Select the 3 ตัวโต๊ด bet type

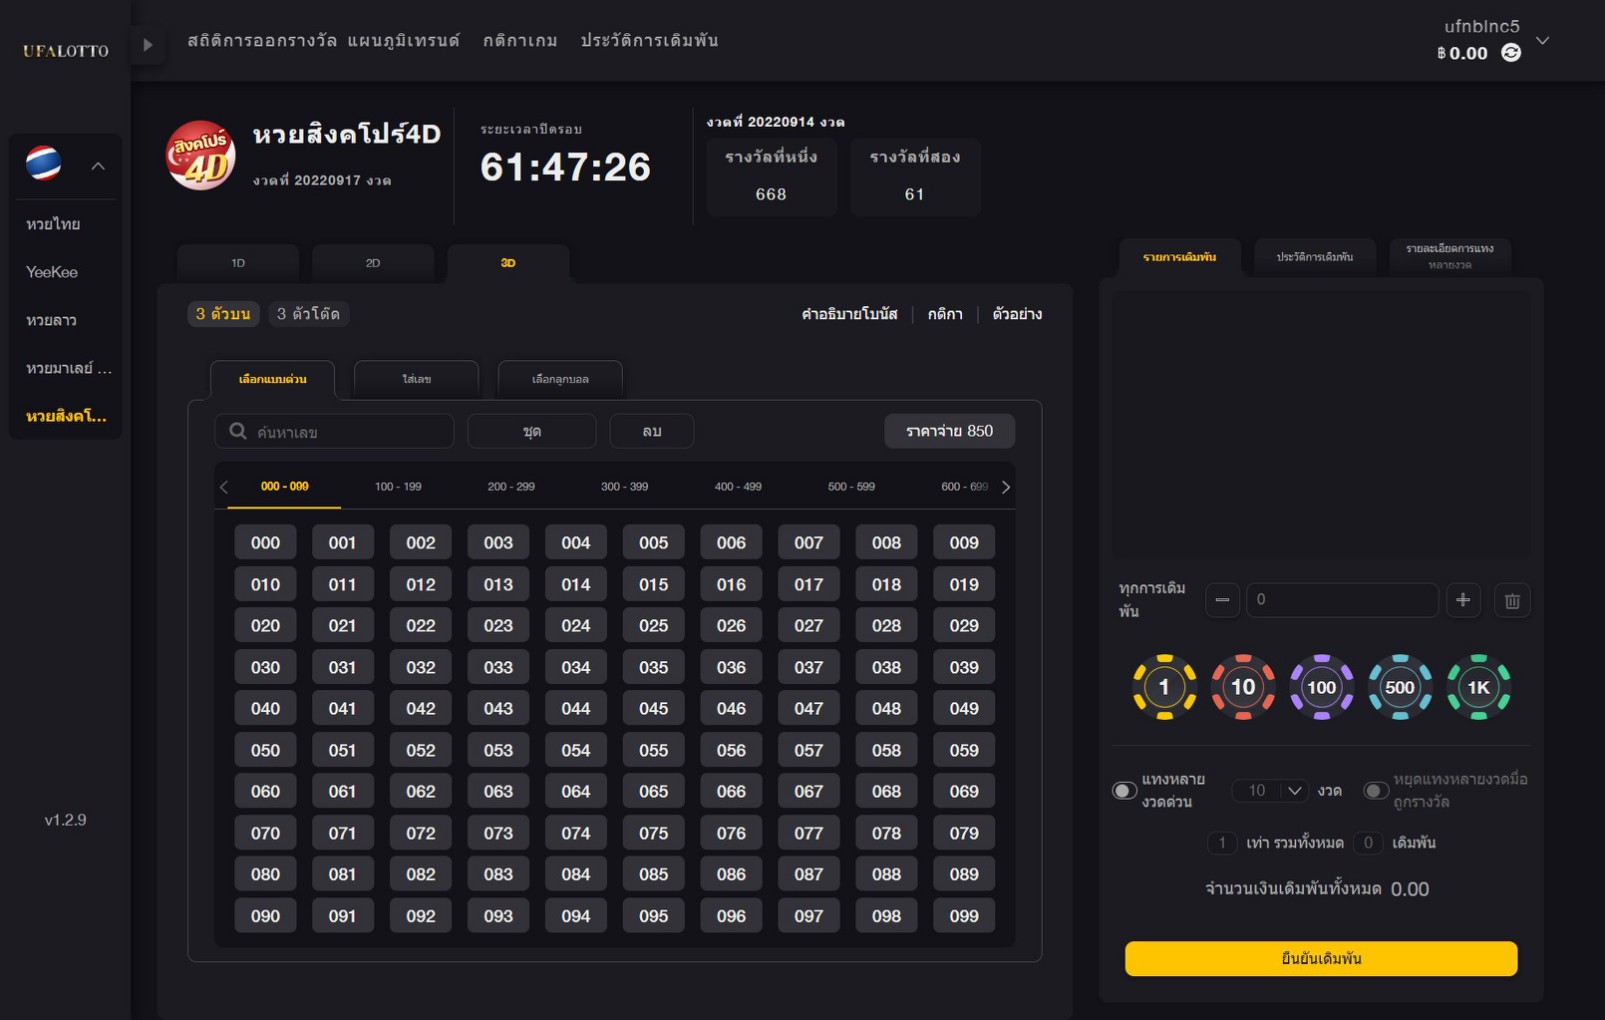tap(308, 314)
